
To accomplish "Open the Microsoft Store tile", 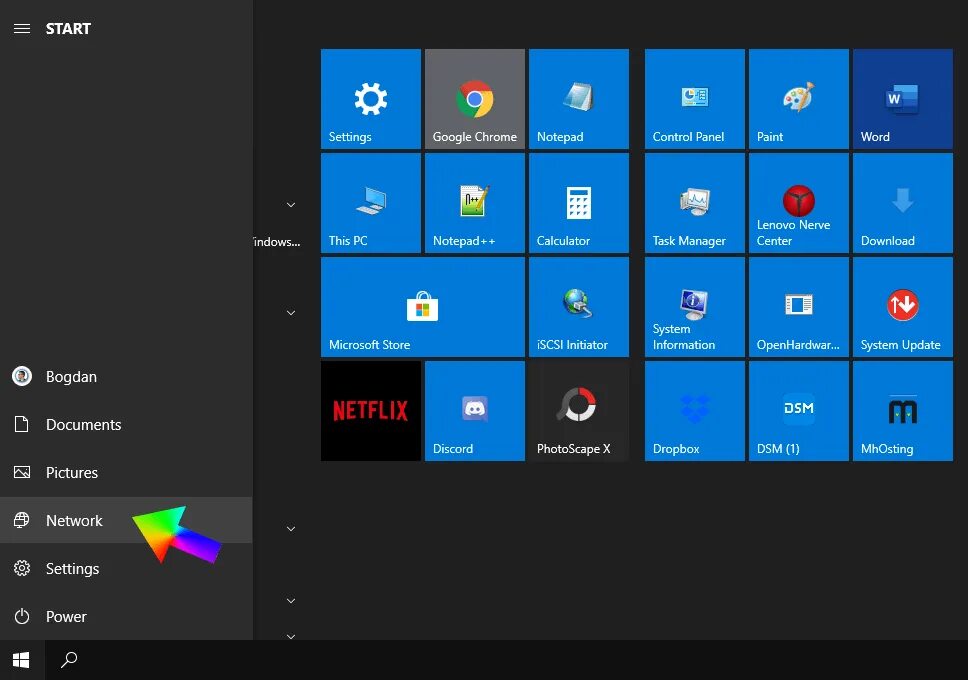I will 423,307.
